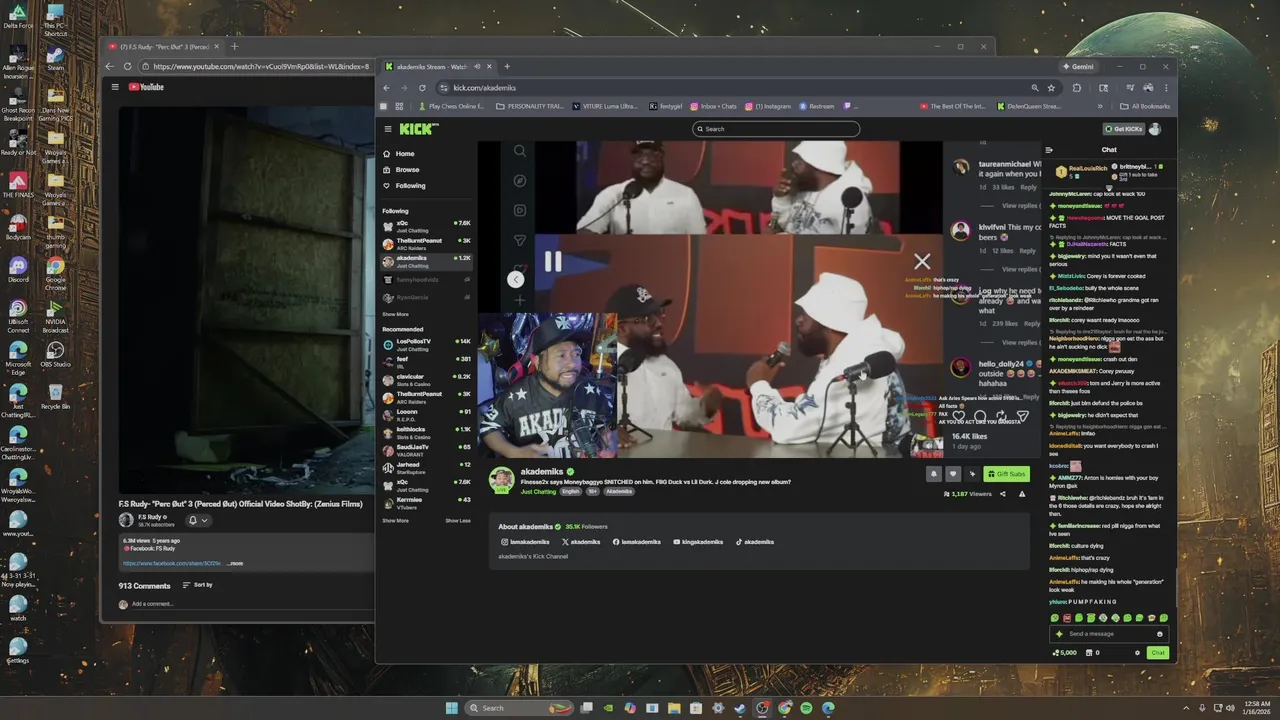Click the green Chat send button
Viewport: 1280px width, 720px height.
[x=1157, y=653]
